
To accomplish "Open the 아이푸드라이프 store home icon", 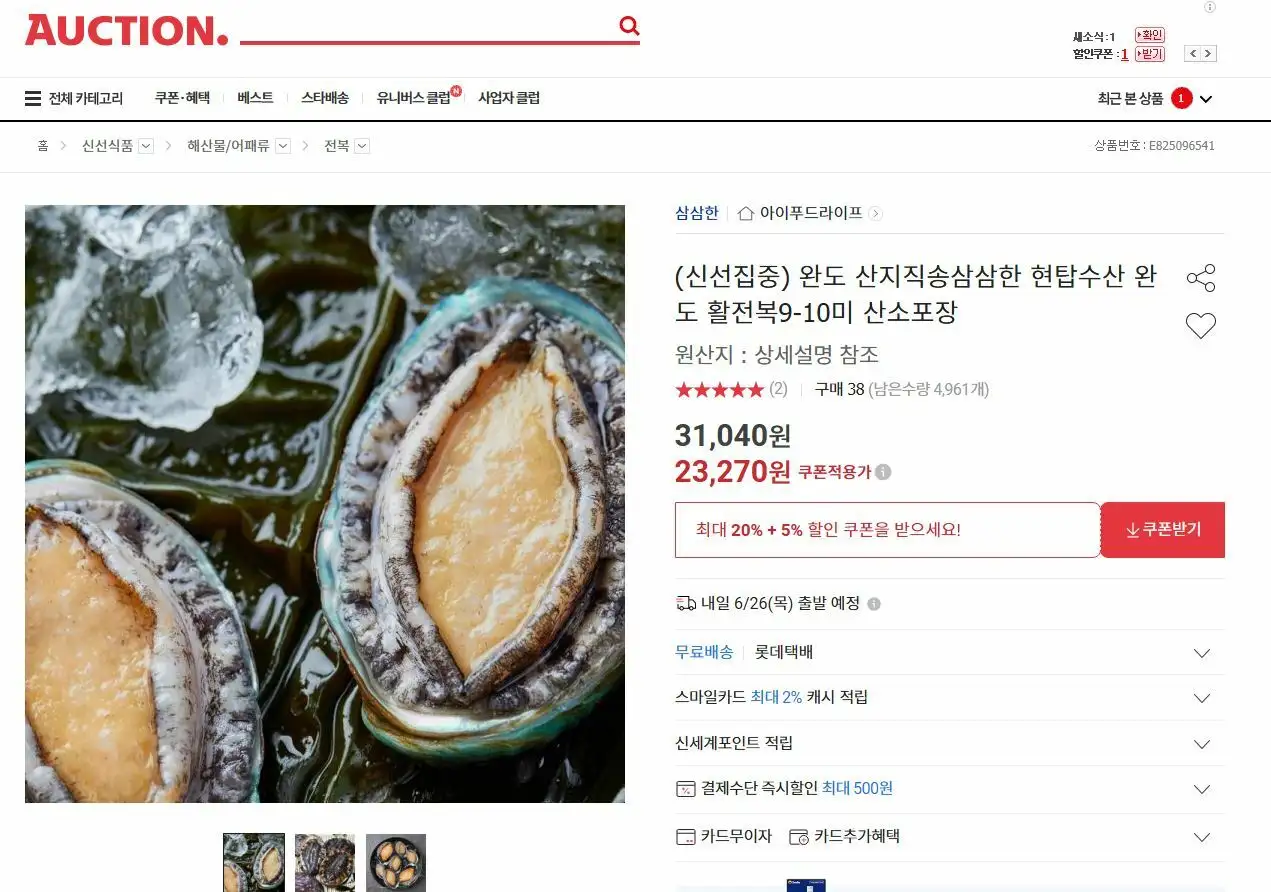I will point(745,213).
